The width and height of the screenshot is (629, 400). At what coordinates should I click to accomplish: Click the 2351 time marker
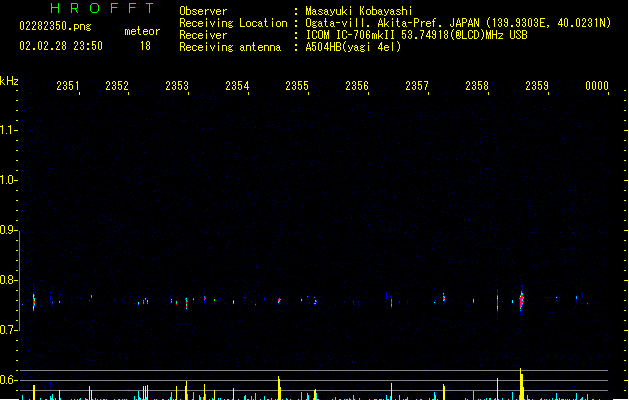68,86
